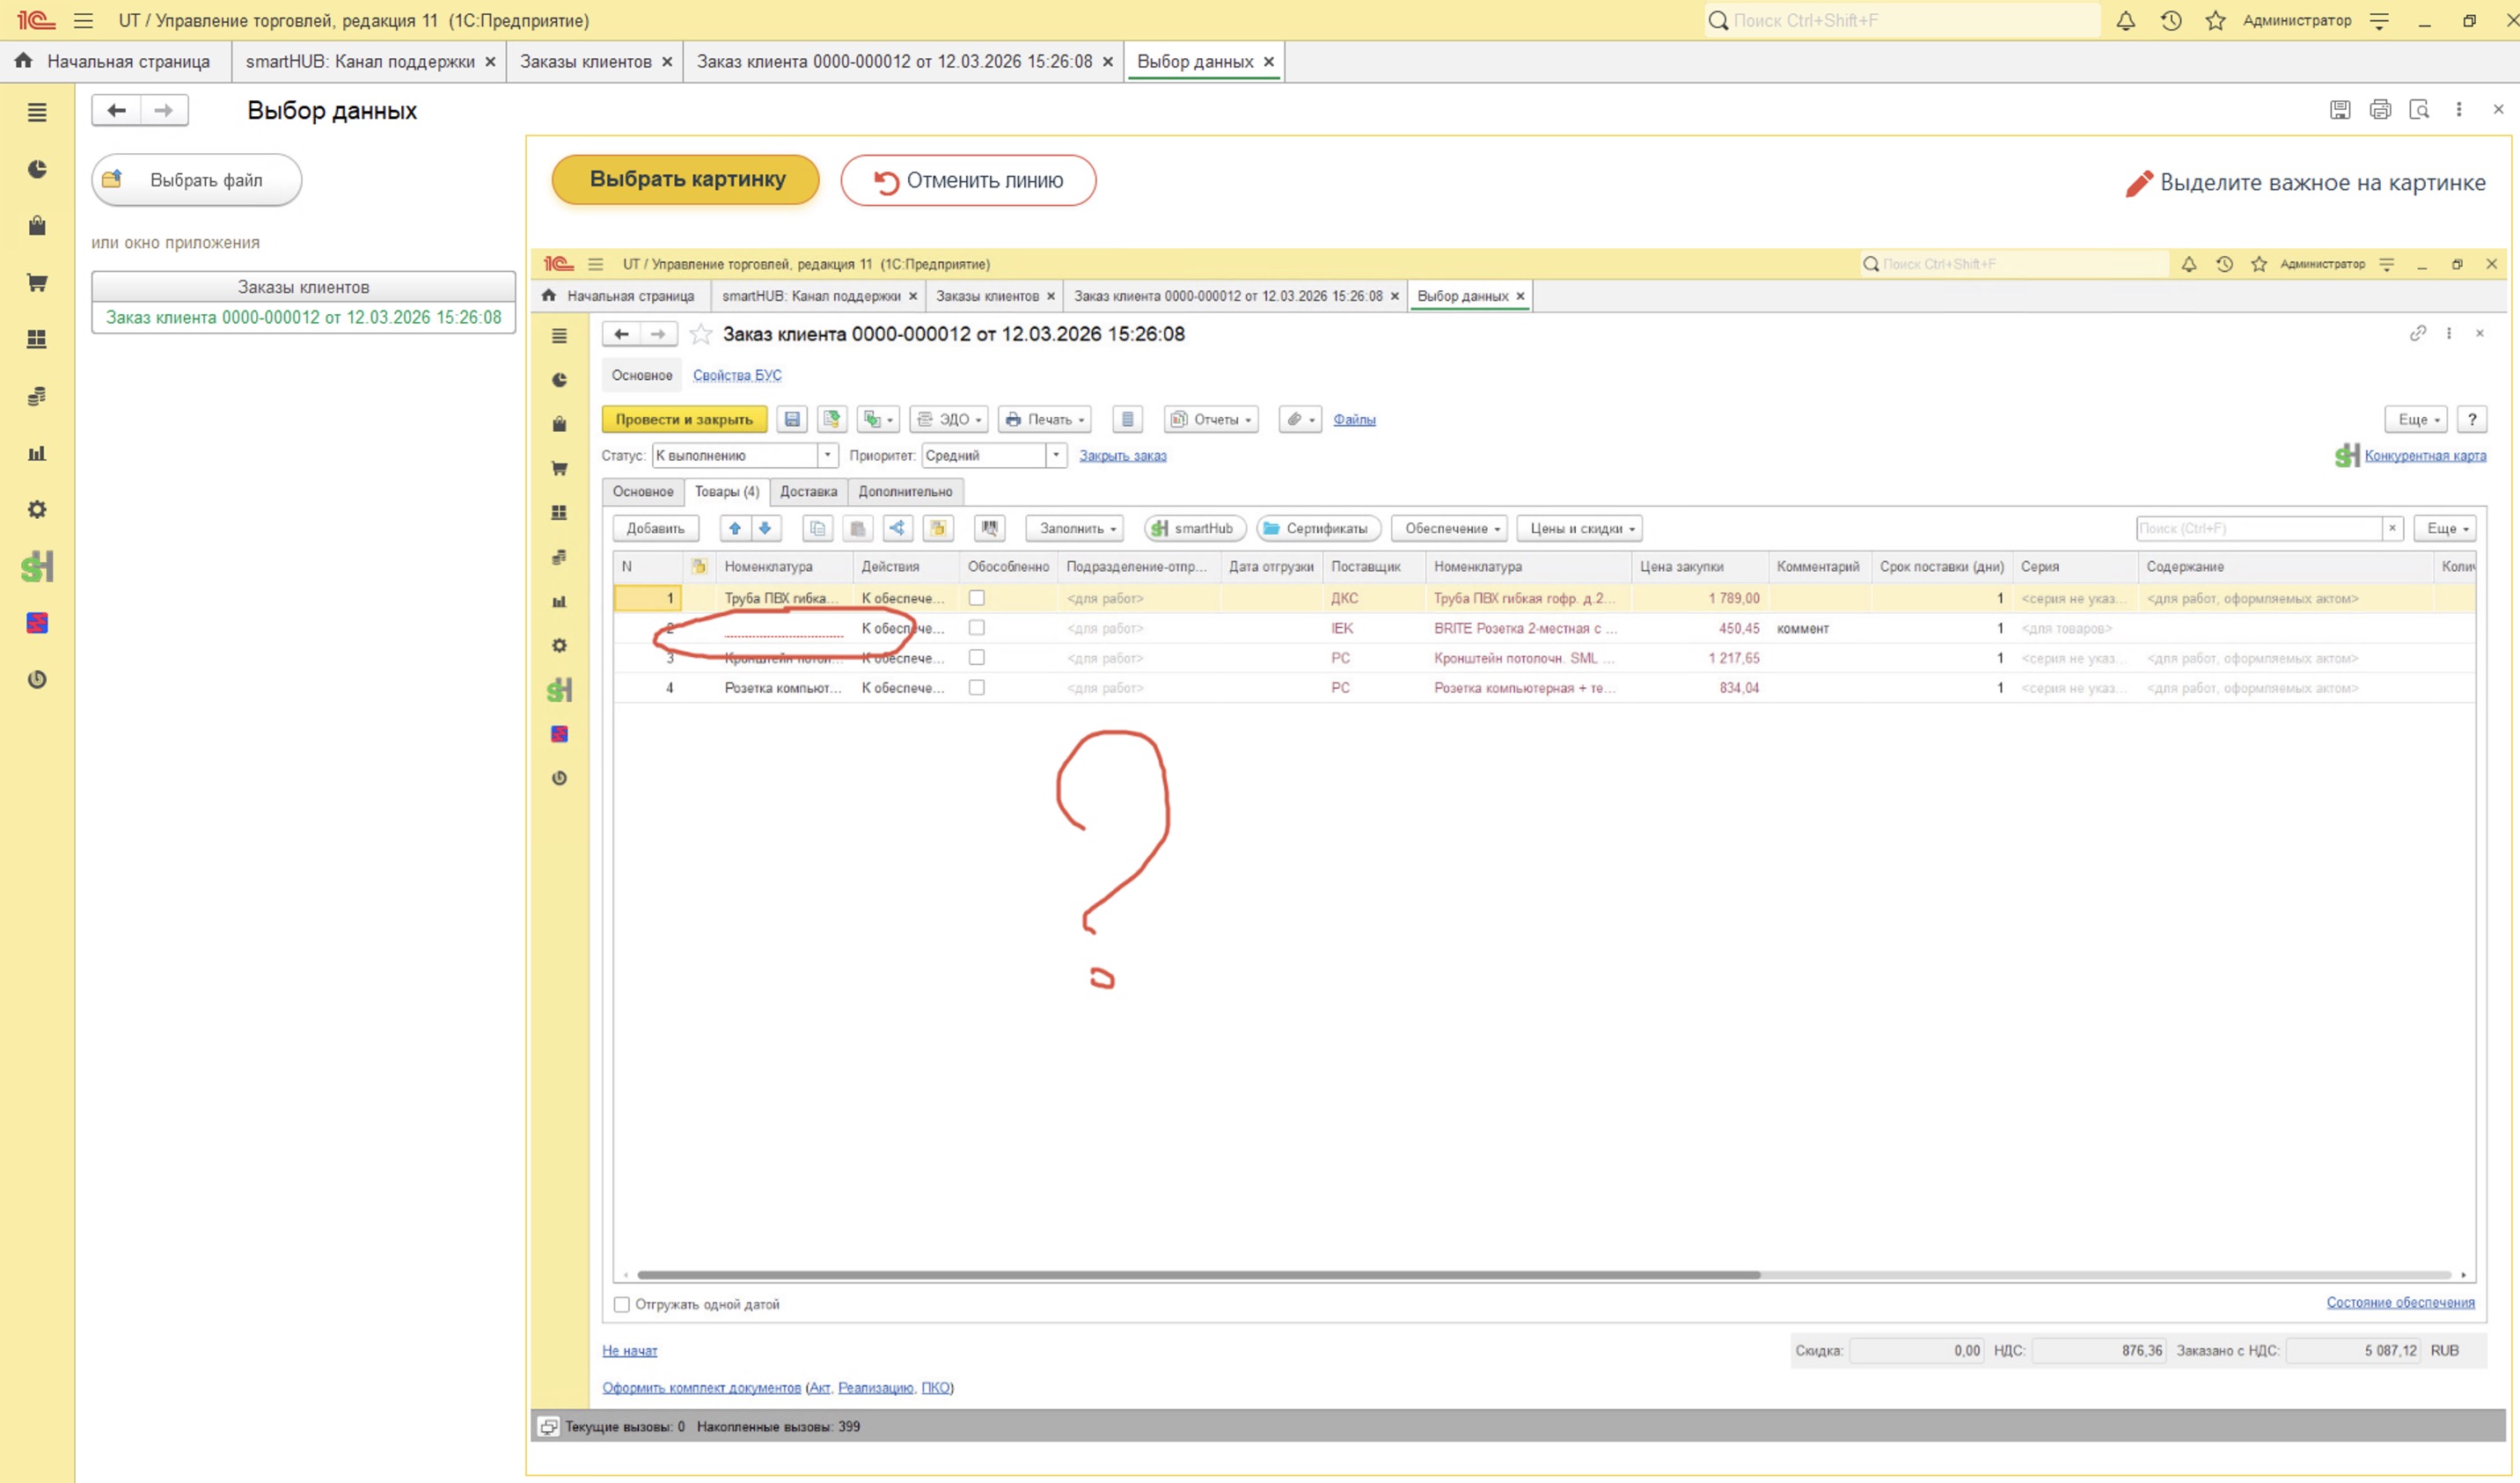This screenshot has height=1483, width=2520.
Task: Open favorites star in the main window title bar
Action: point(2216,20)
